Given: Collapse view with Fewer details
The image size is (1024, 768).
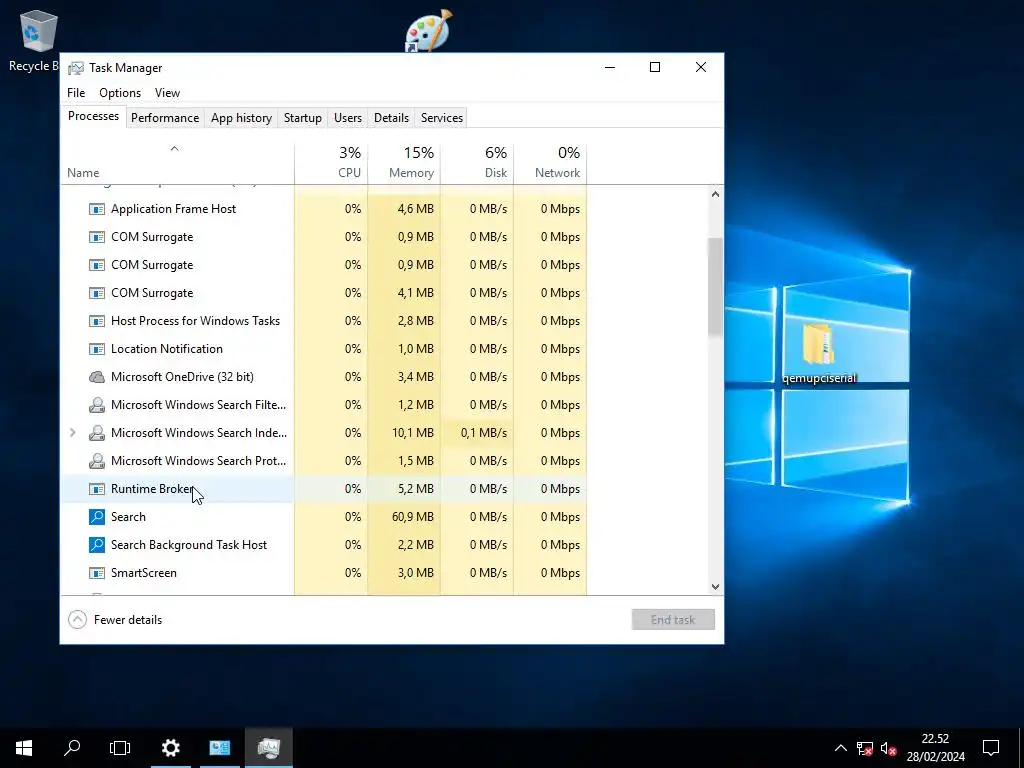Looking at the screenshot, I should coord(116,620).
